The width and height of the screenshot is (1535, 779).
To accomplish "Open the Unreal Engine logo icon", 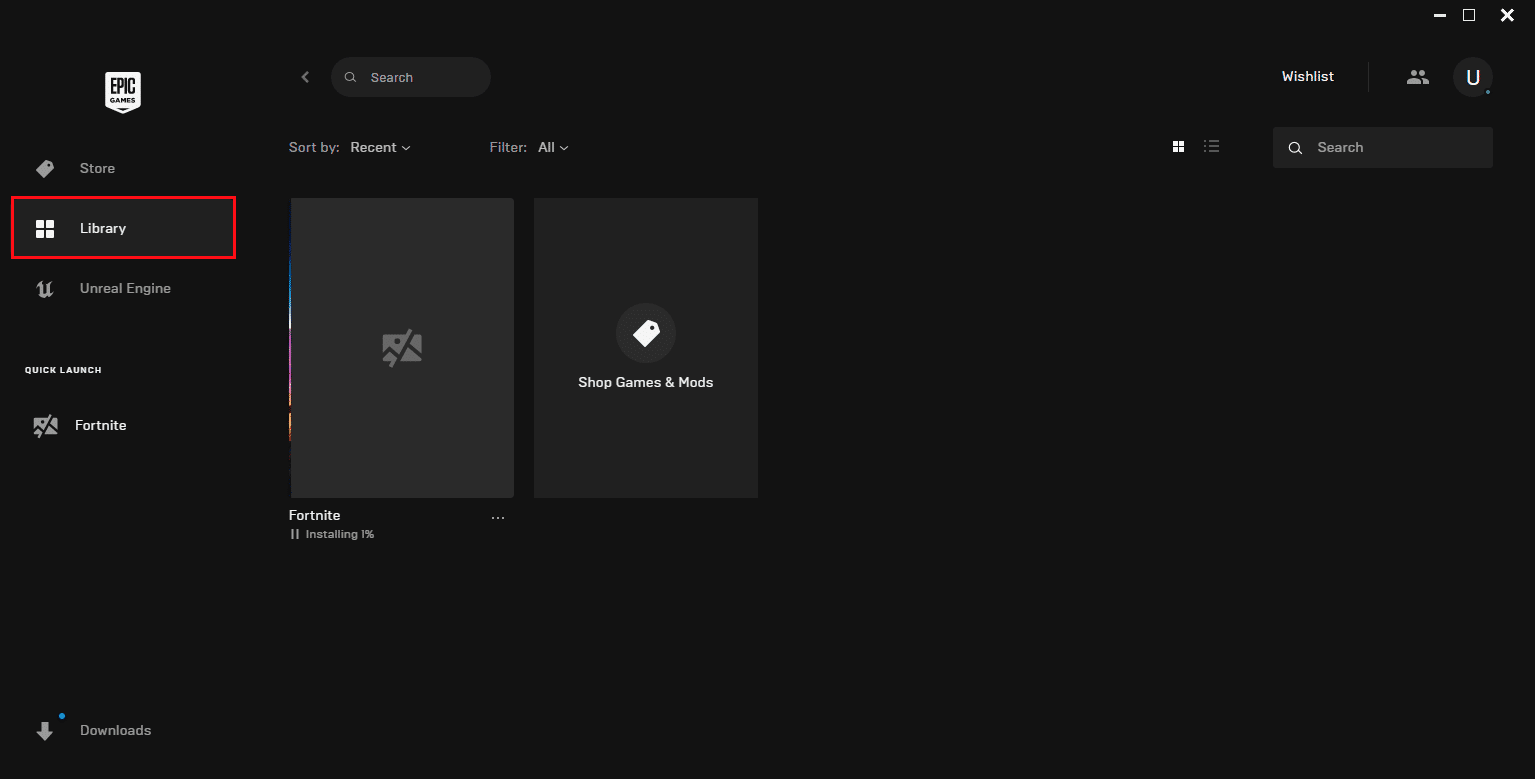I will pyautogui.click(x=45, y=289).
